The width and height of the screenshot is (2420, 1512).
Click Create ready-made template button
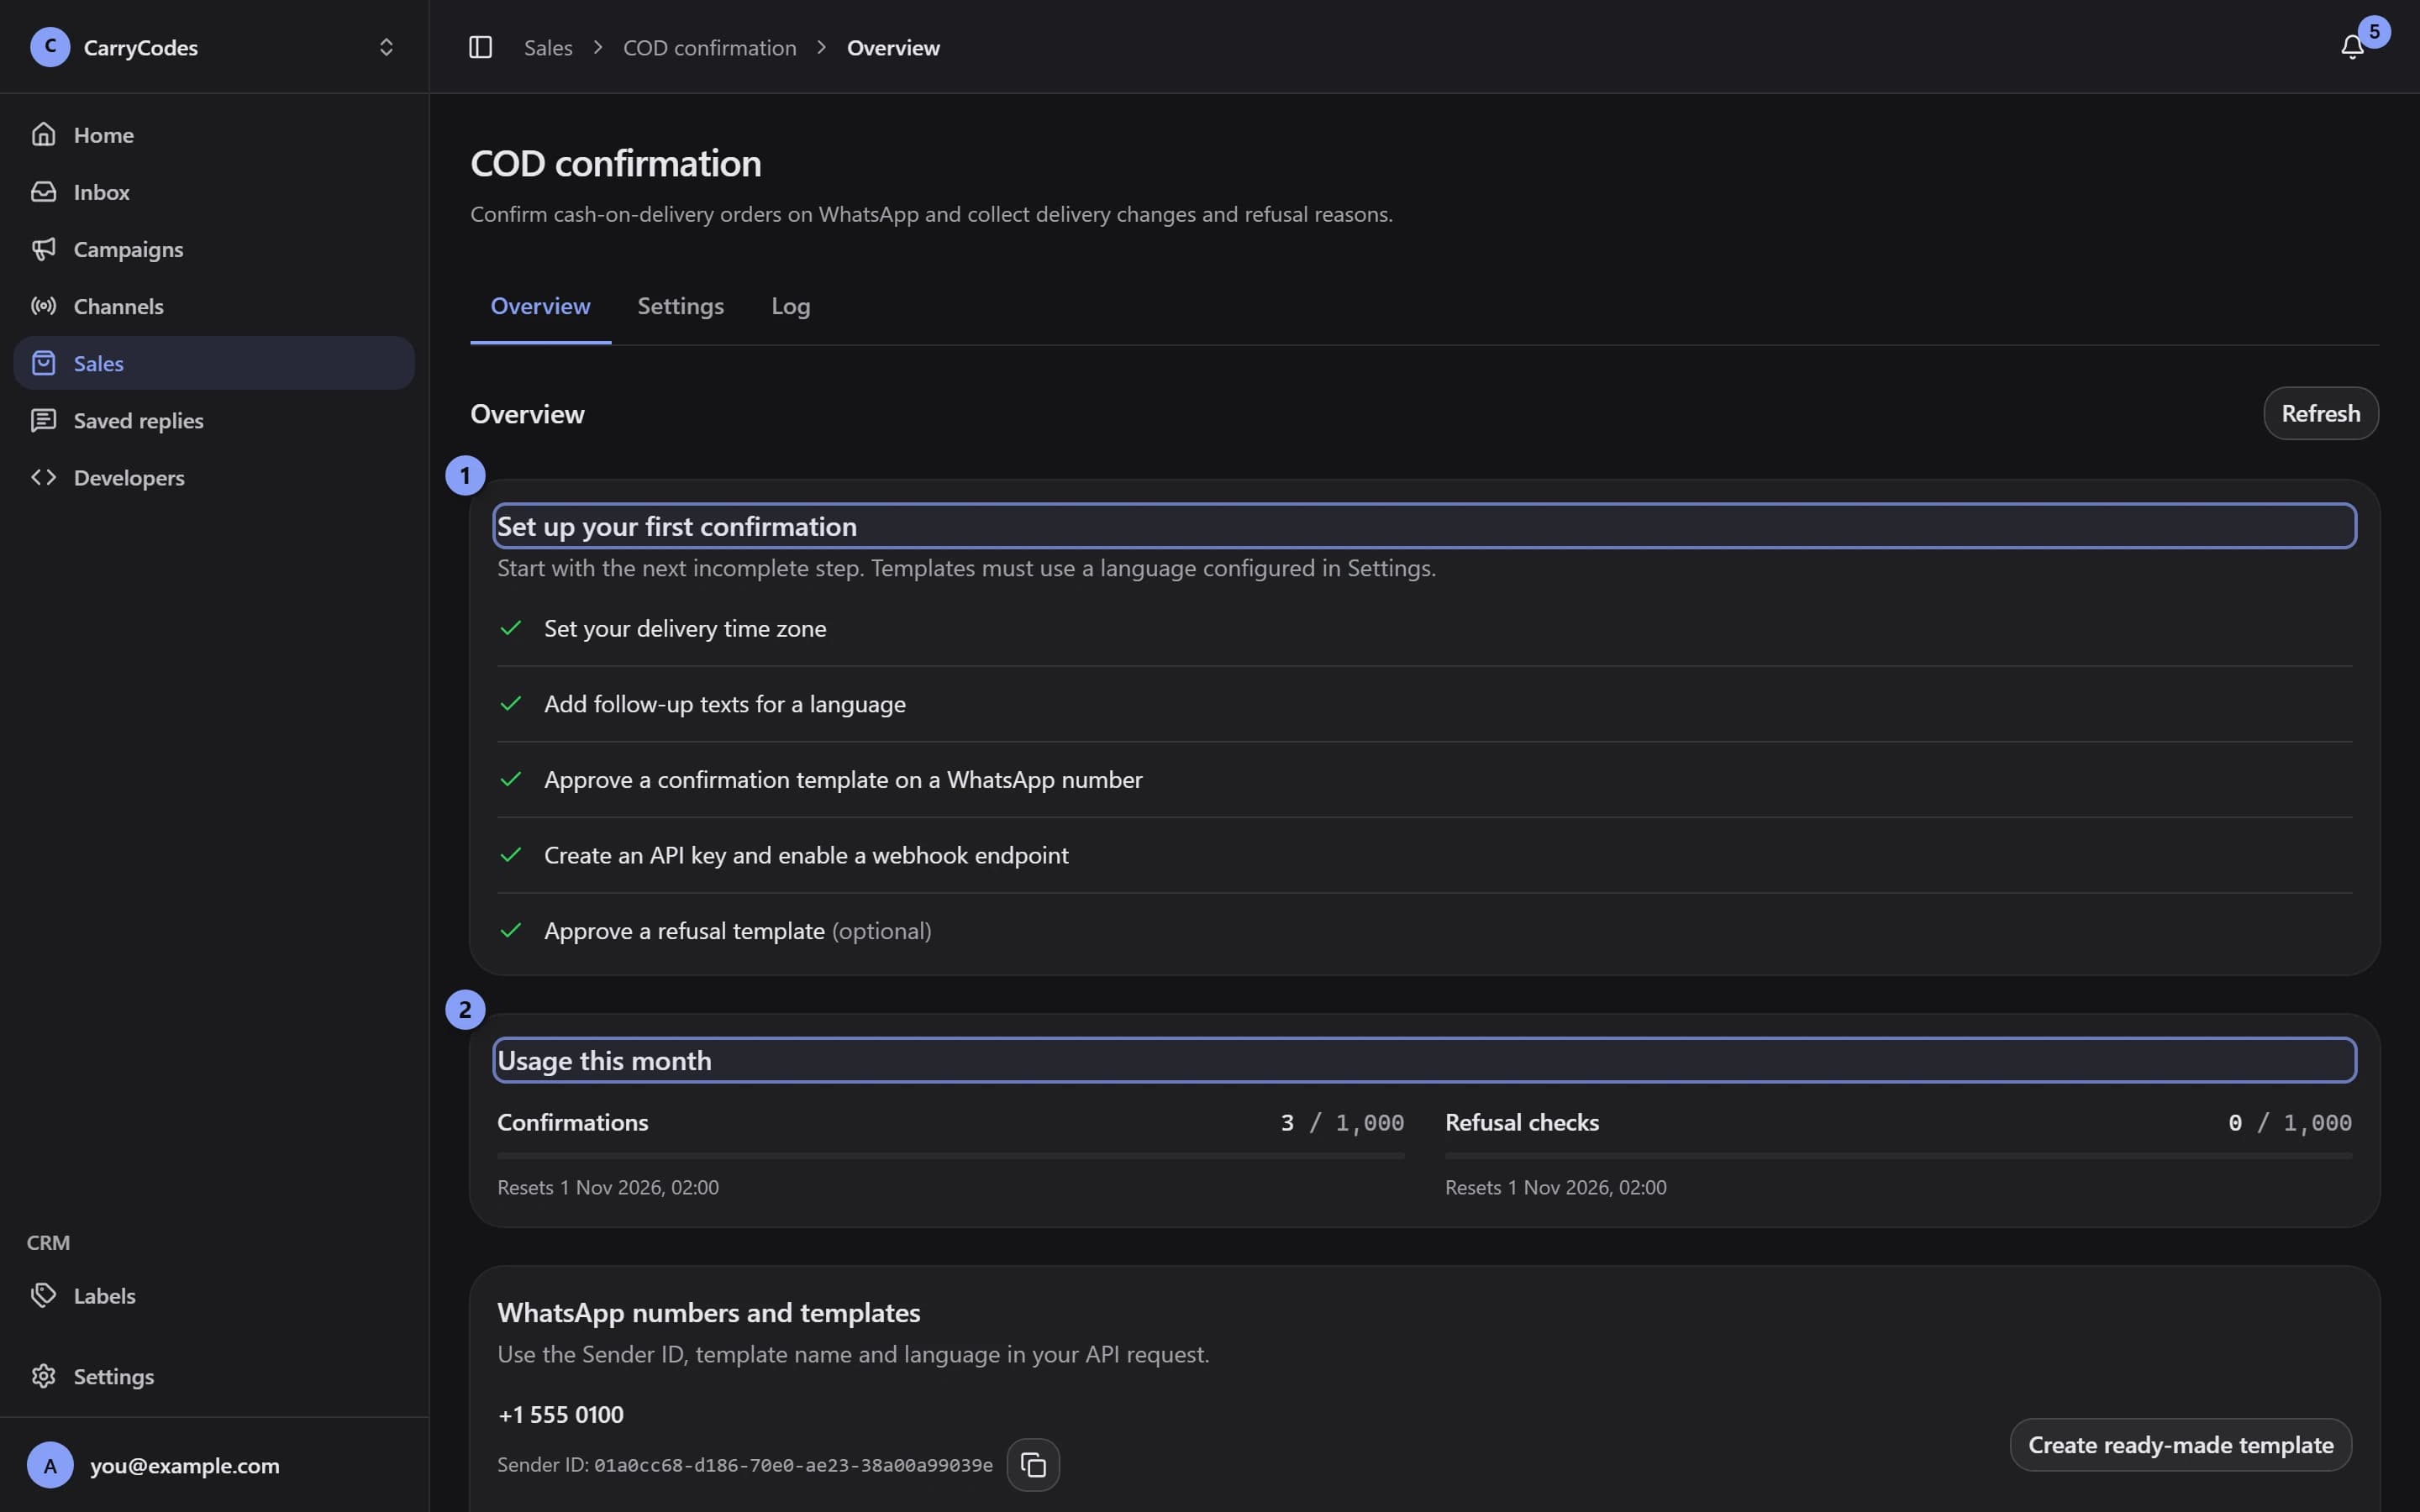point(2180,1445)
